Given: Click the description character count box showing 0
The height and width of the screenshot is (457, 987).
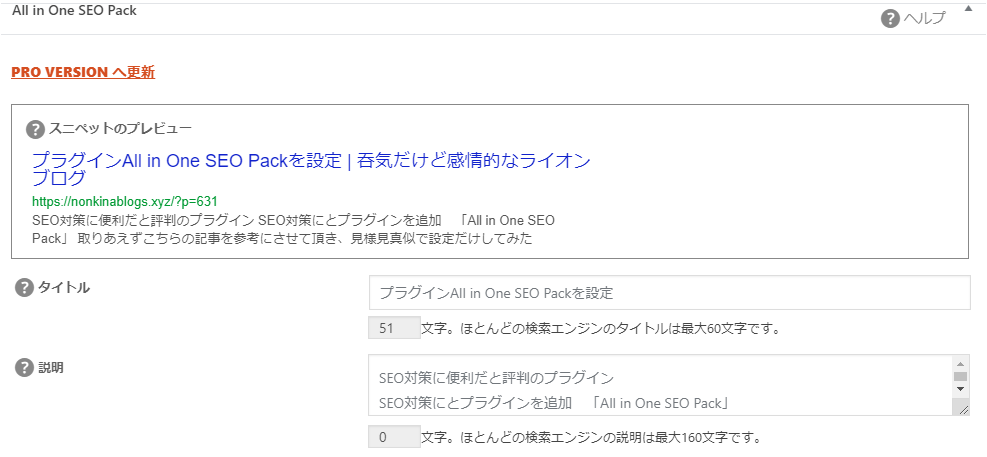Looking at the screenshot, I should [394, 437].
